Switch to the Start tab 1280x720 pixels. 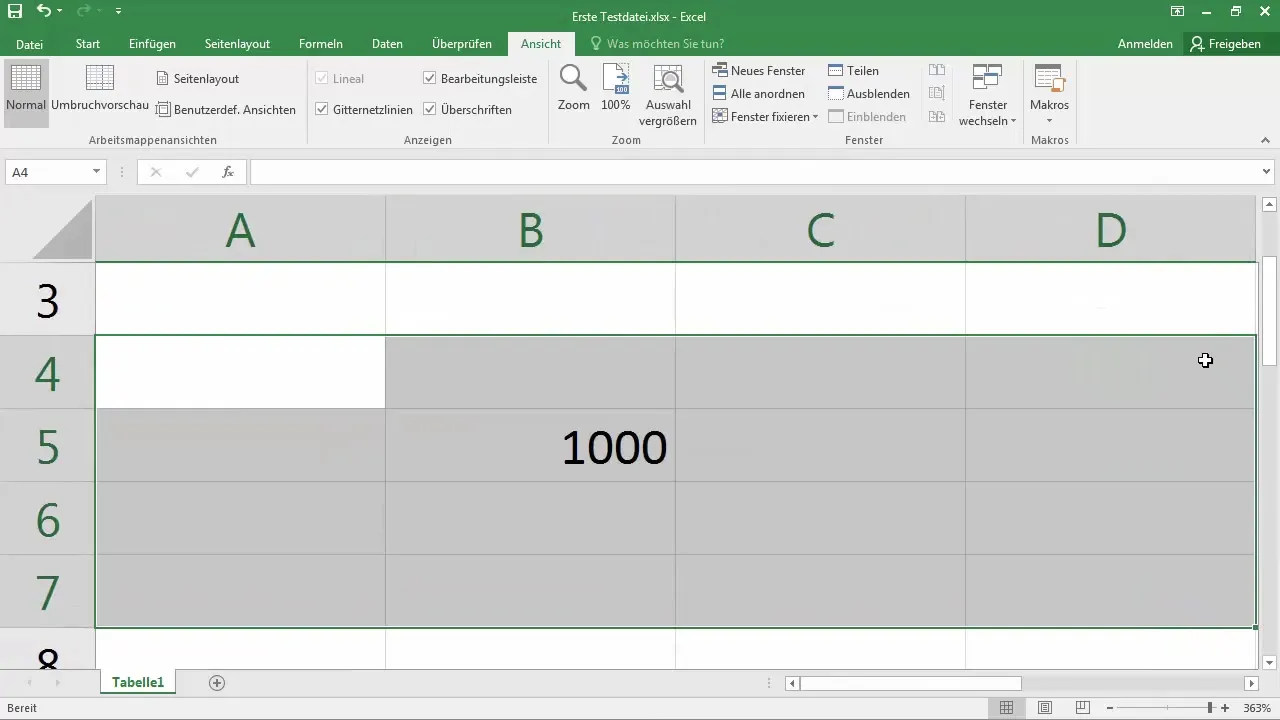pos(88,44)
